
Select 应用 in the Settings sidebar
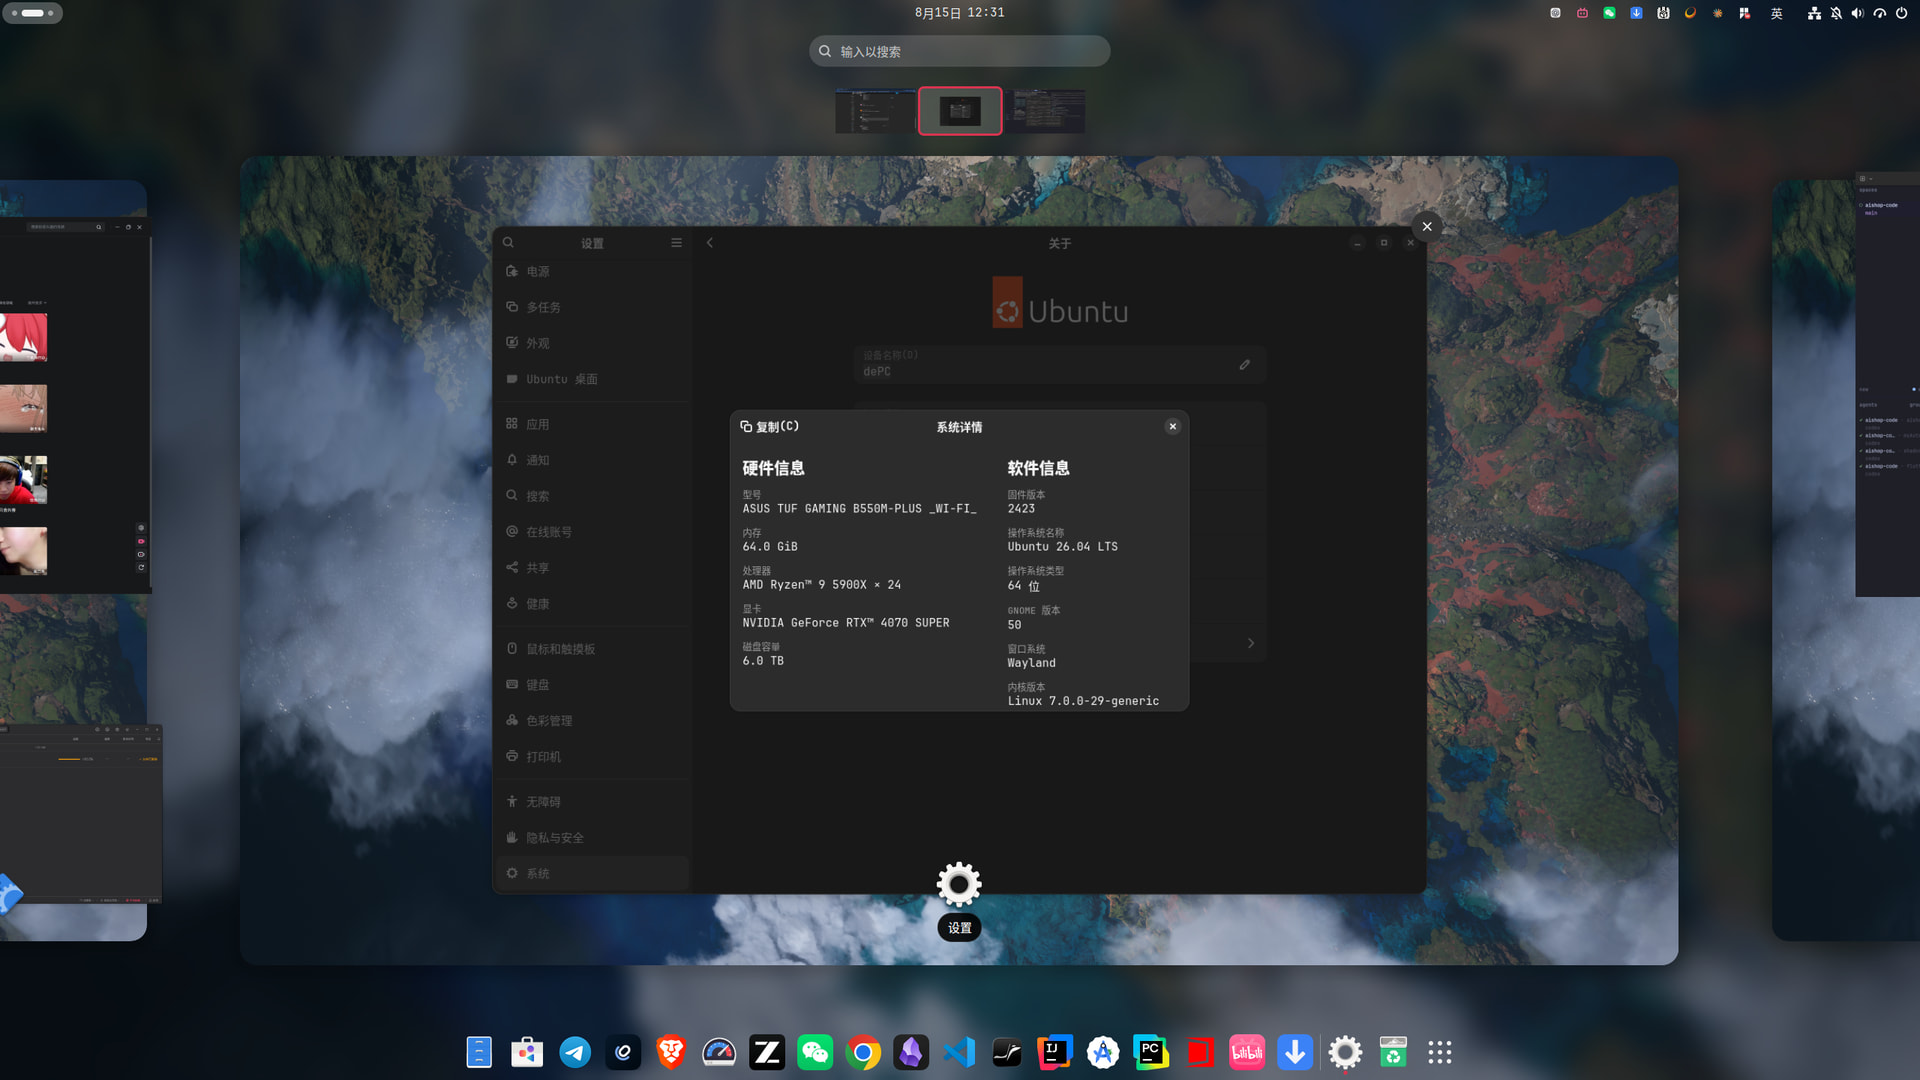pos(592,425)
